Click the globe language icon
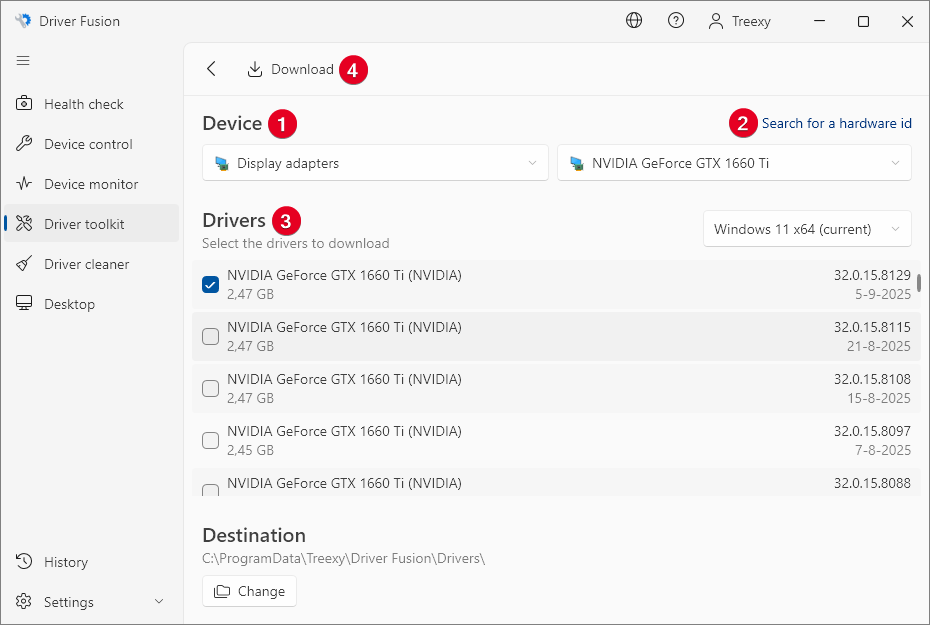This screenshot has width=930, height=625. [634, 21]
